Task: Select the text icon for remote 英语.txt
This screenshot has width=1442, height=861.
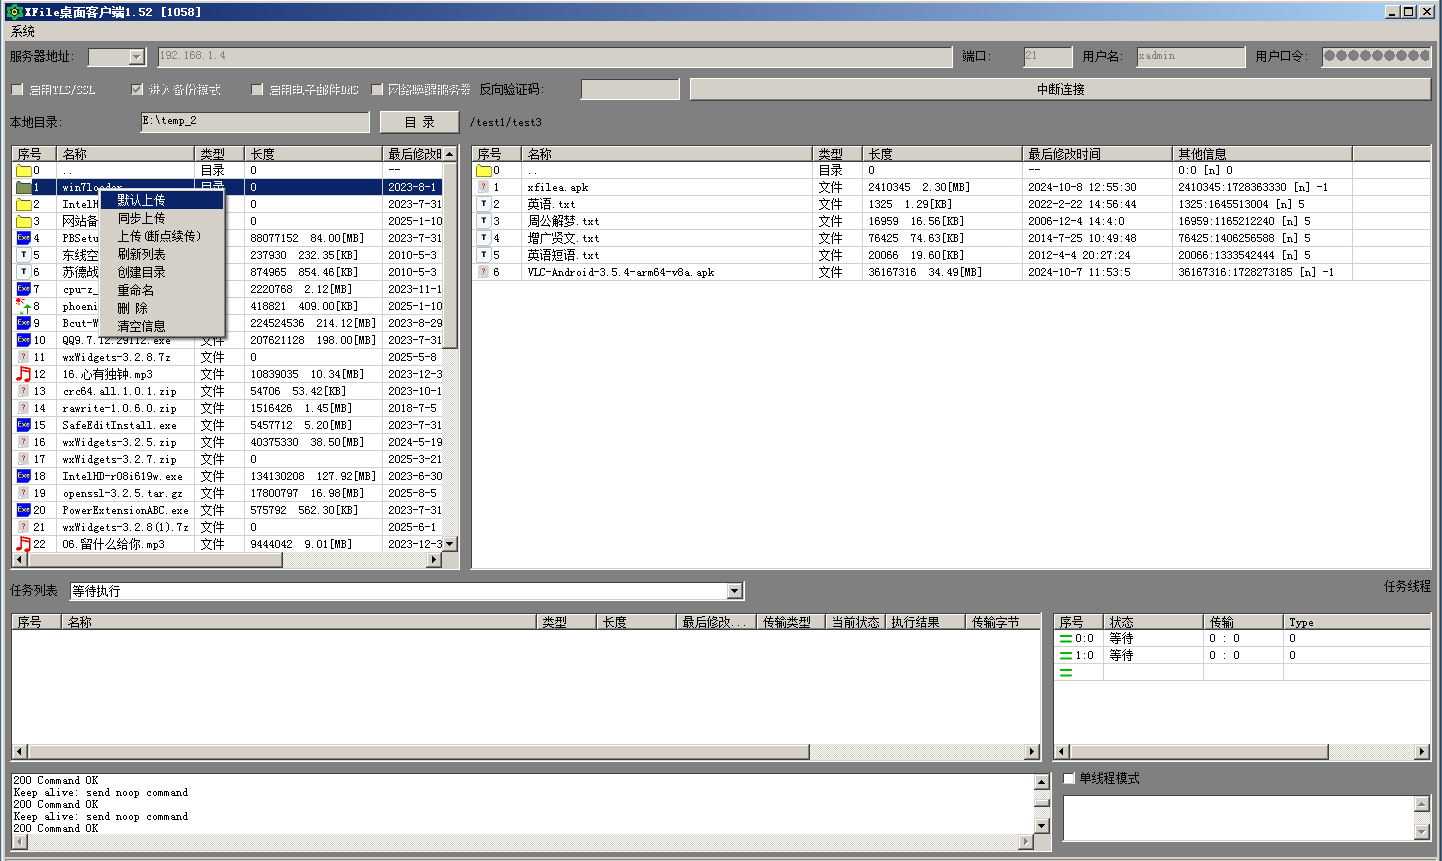Action: coord(484,204)
